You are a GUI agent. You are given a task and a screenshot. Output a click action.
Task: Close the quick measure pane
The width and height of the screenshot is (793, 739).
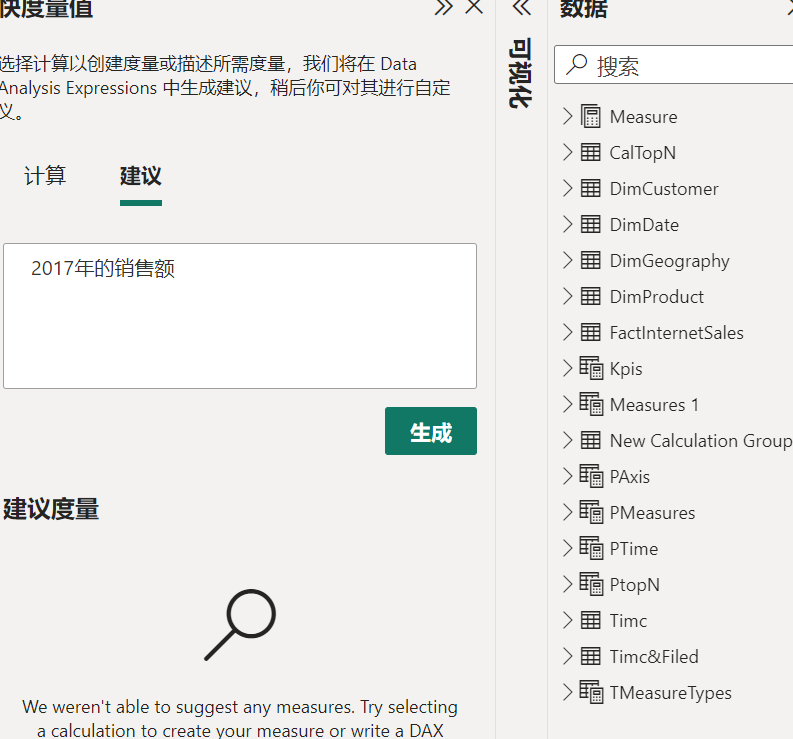[x=474, y=7]
